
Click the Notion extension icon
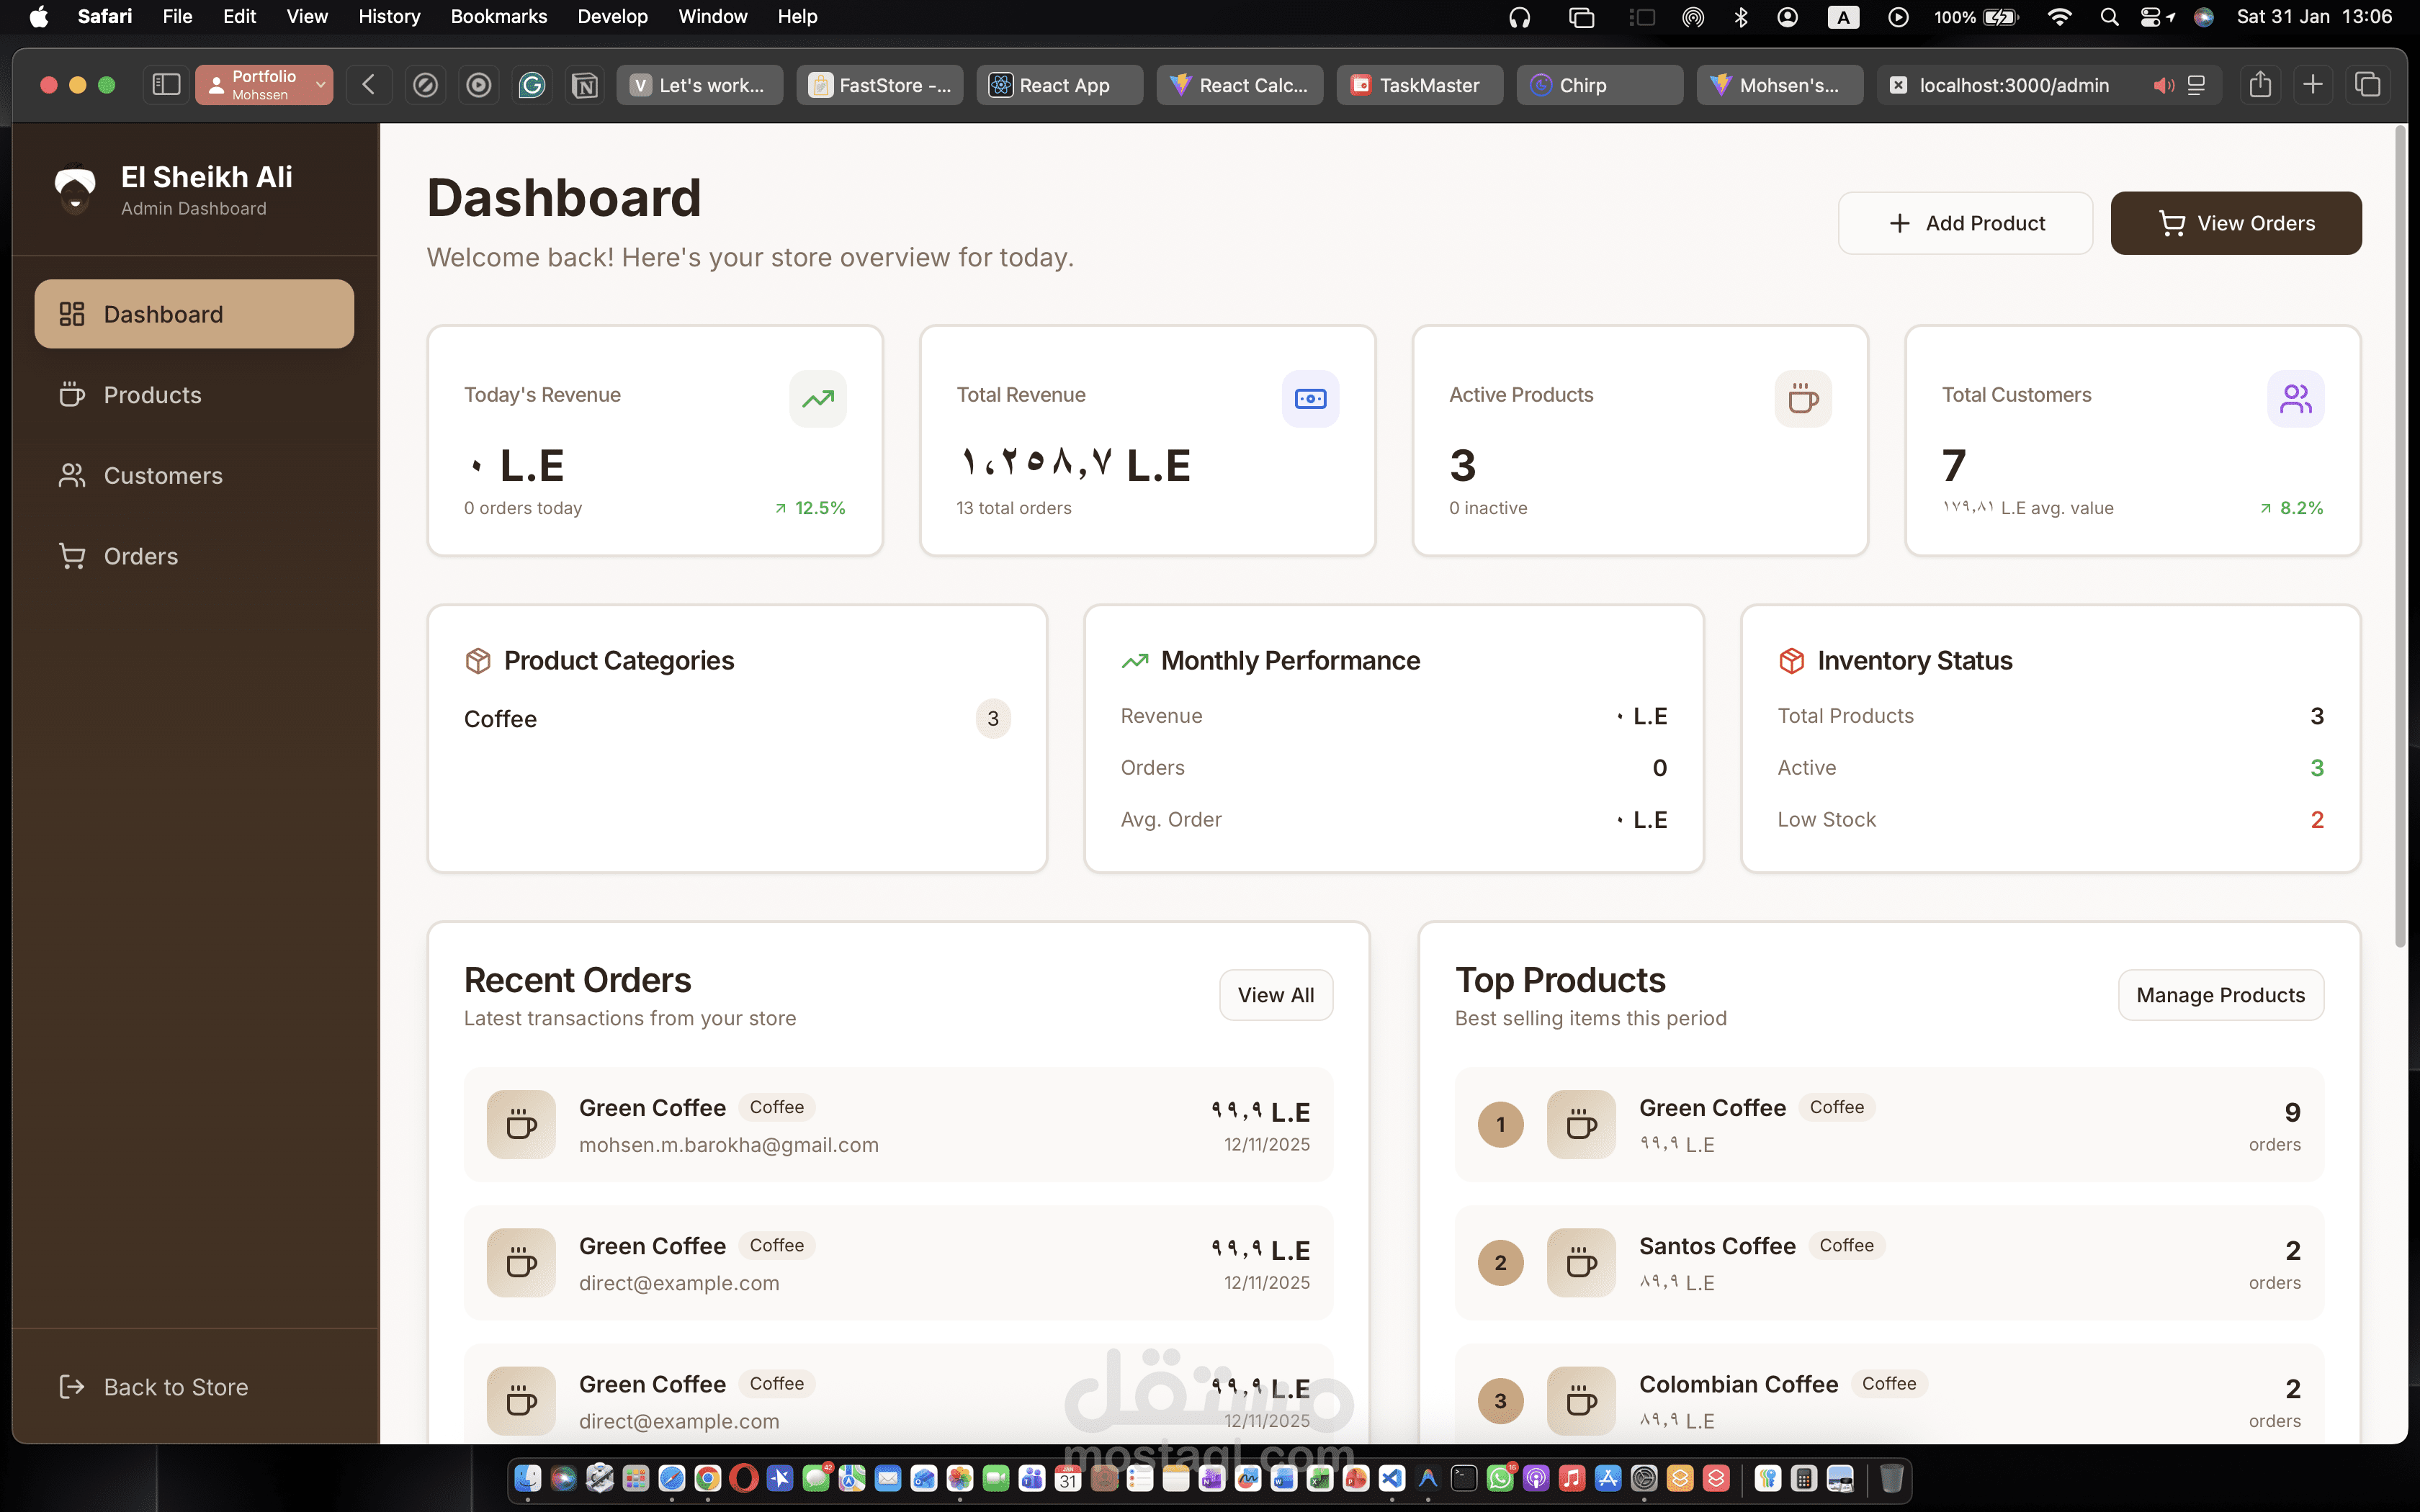tap(585, 85)
